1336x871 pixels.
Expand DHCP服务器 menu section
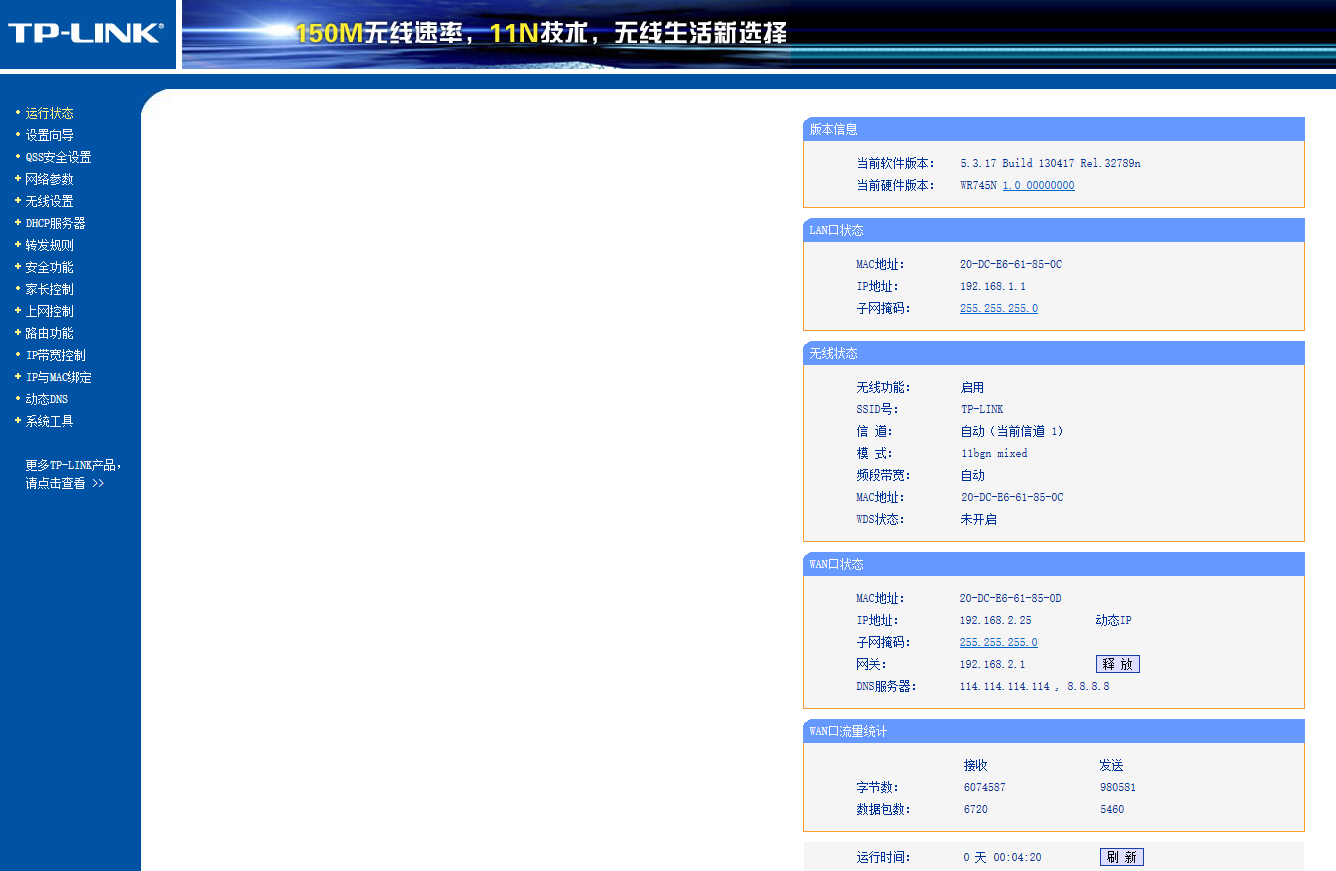pos(56,223)
